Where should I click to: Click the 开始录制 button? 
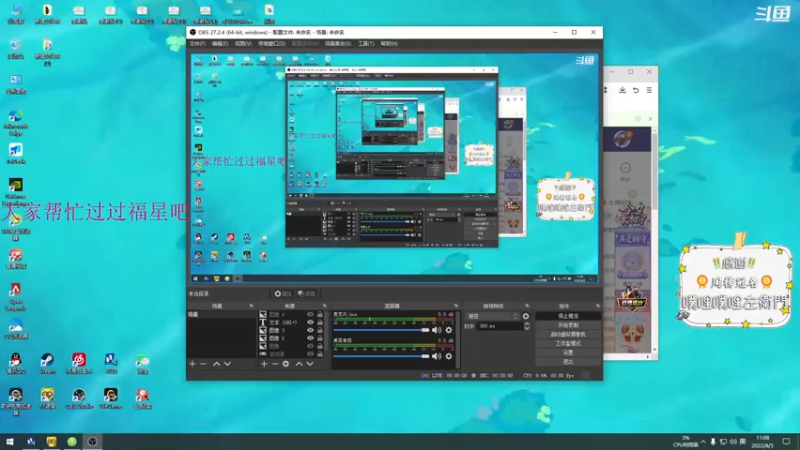pos(568,326)
